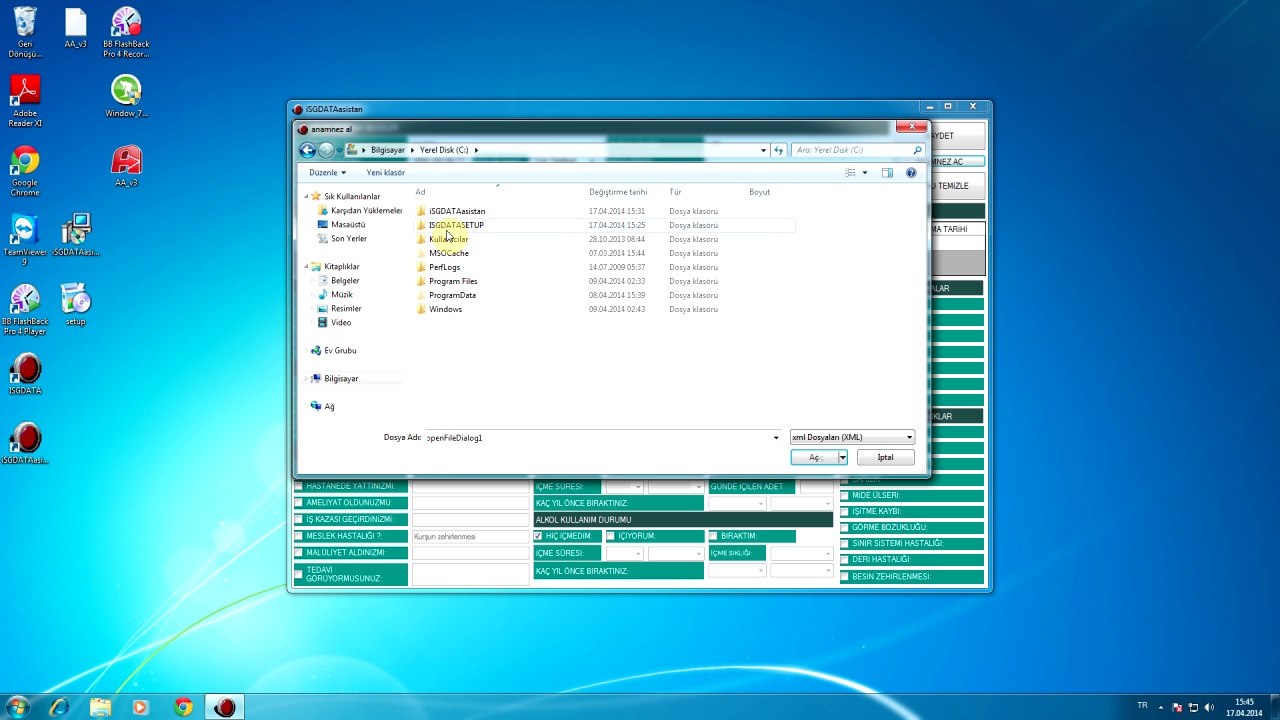Select Ağ in the navigation pane
This screenshot has height=720, width=1280.
coord(329,407)
